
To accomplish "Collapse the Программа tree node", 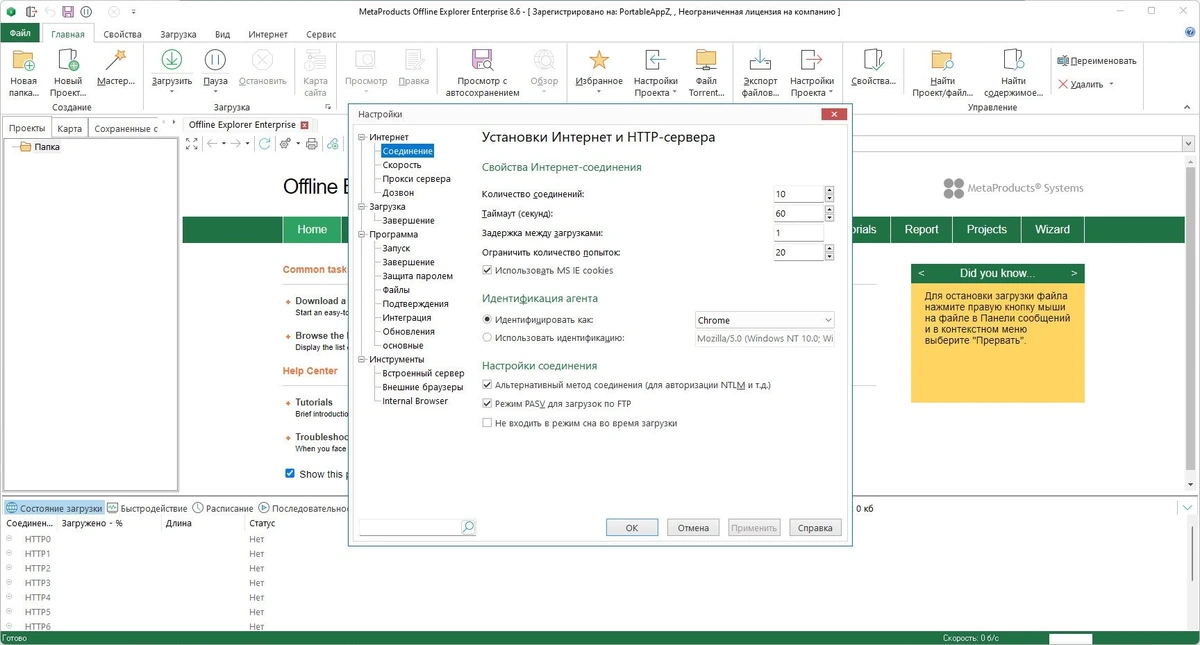I will [x=363, y=234].
